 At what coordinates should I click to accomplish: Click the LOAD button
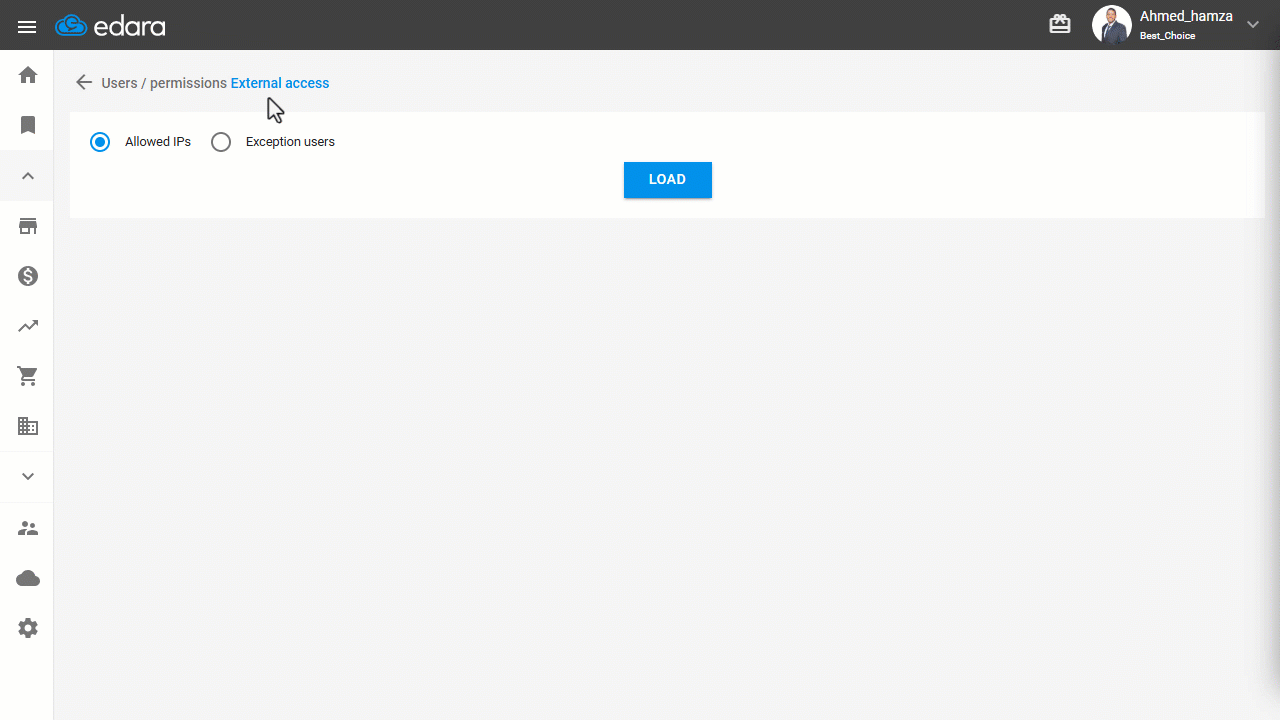click(668, 180)
